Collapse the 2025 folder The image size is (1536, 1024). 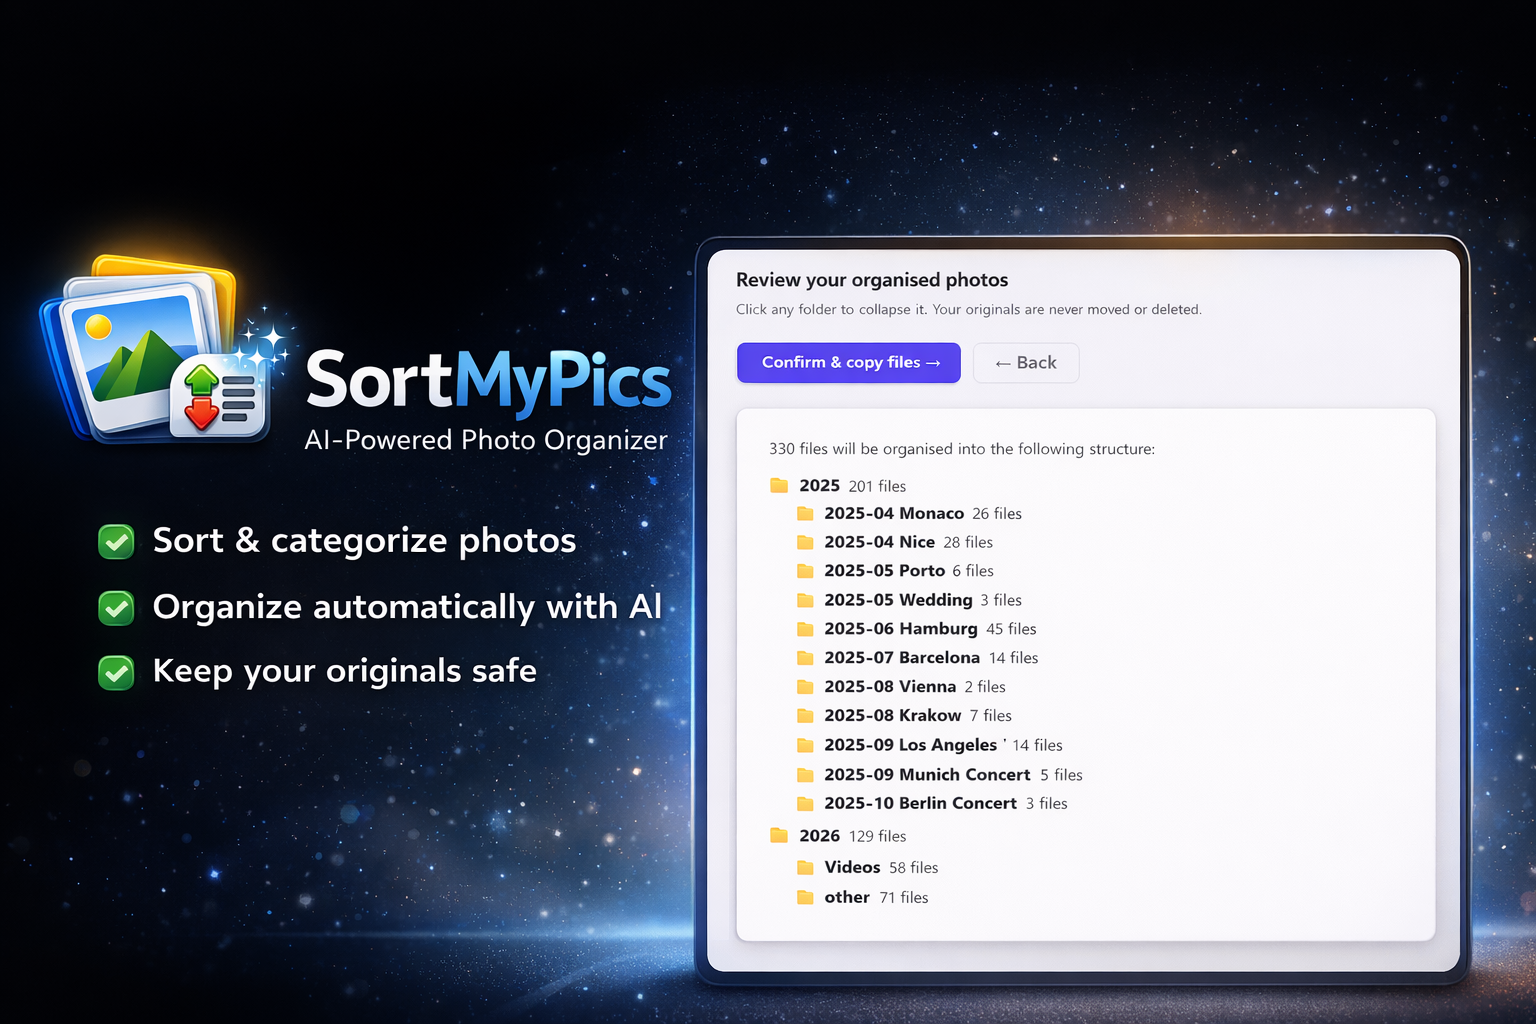click(818, 486)
